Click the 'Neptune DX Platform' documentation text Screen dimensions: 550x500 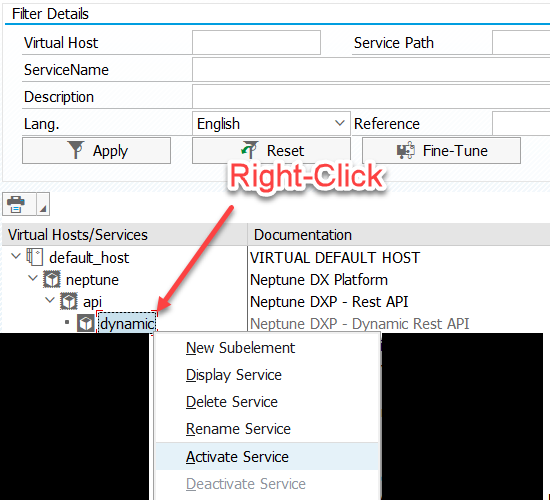coord(319,280)
